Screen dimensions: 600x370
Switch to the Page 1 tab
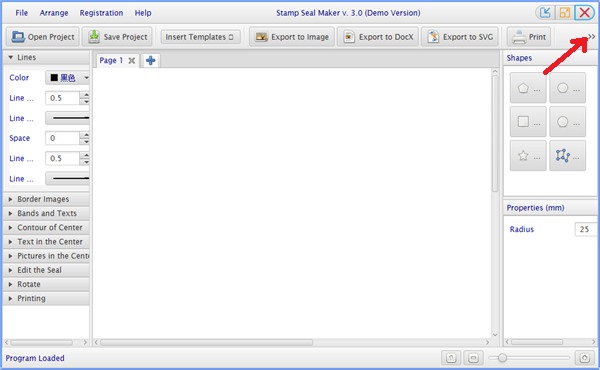click(111, 60)
